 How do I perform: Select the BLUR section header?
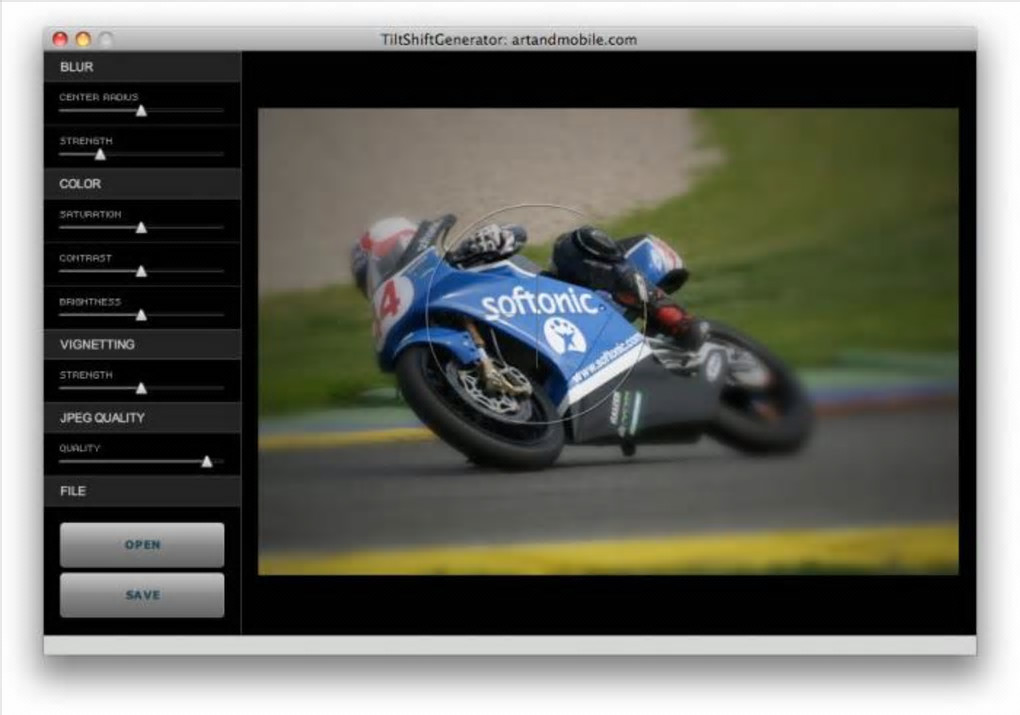142,66
